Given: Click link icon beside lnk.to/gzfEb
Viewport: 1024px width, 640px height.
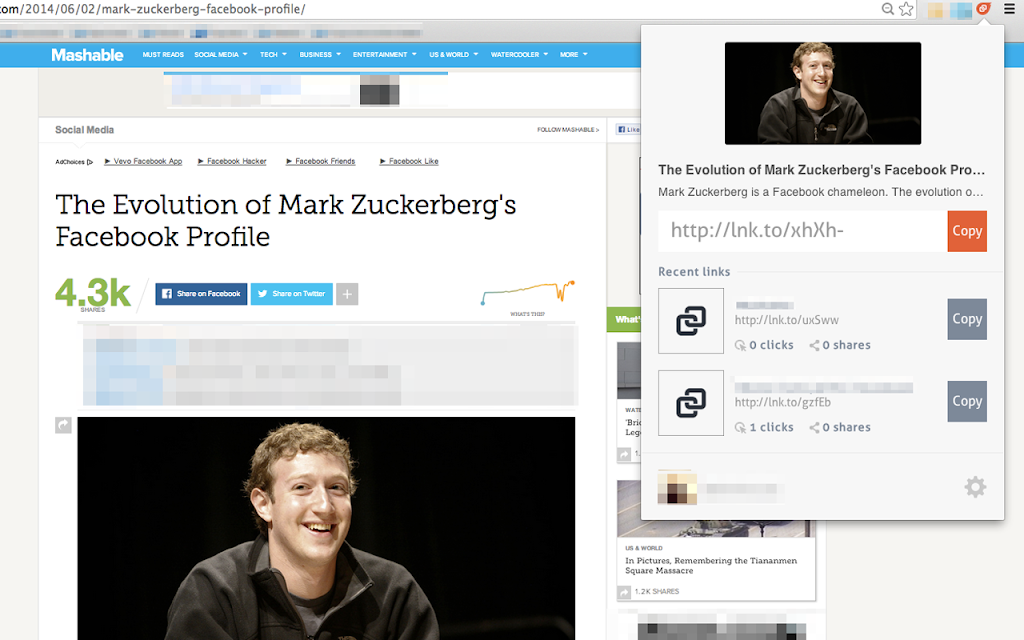Looking at the screenshot, I should tap(691, 403).
